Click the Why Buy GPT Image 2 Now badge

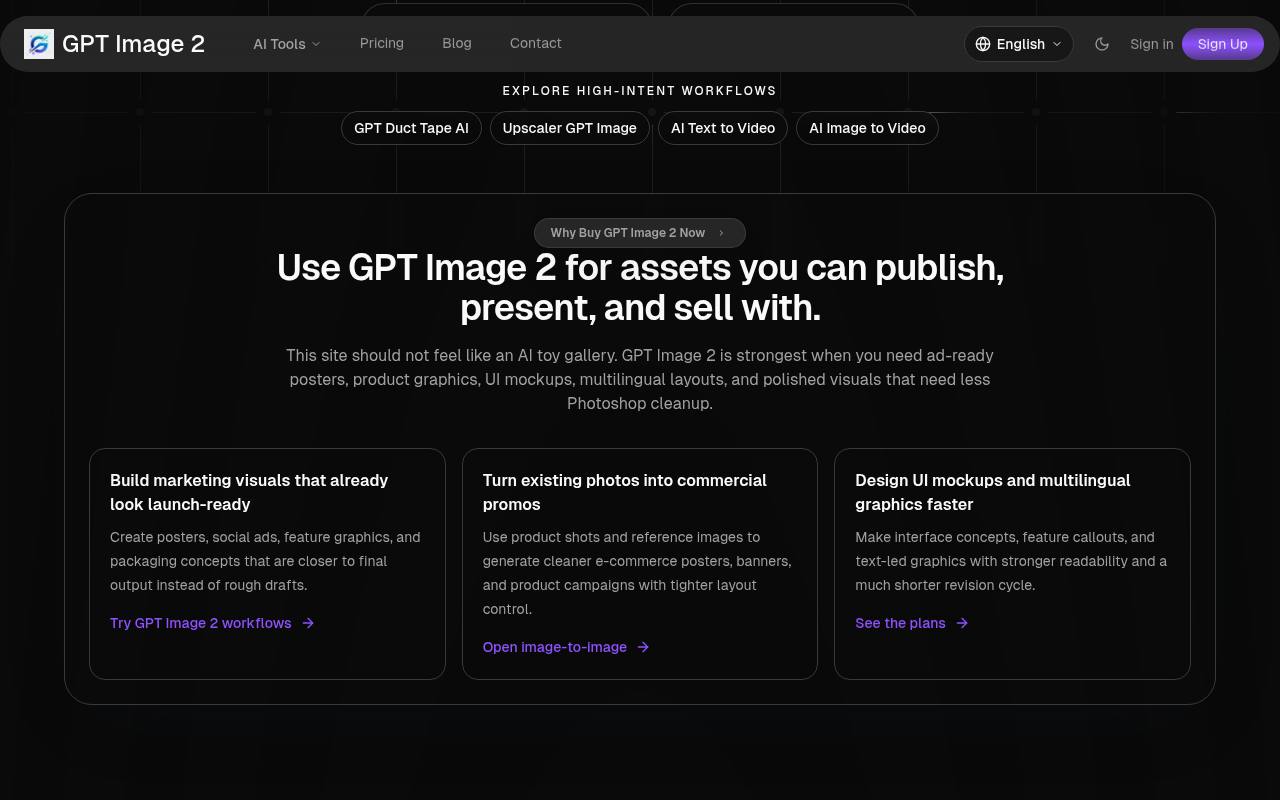click(640, 233)
